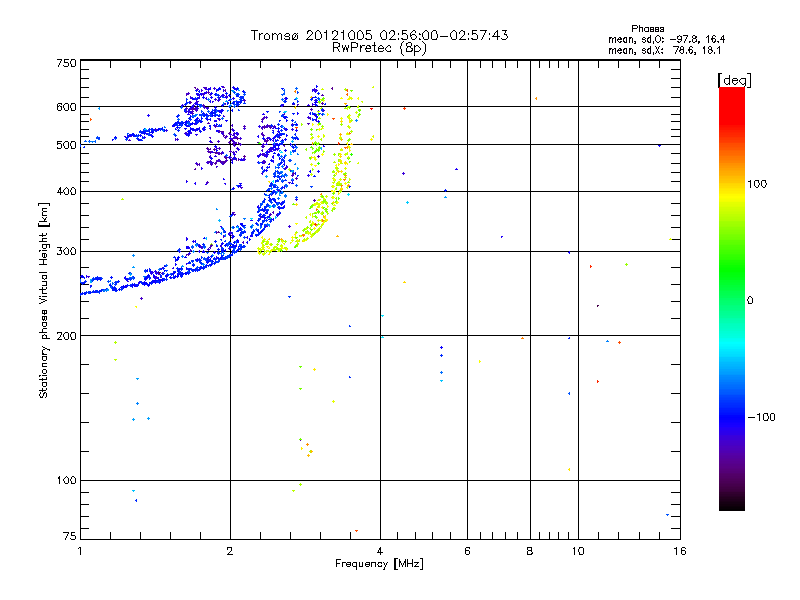The height and width of the screenshot is (600, 800).
Task: Click the x-axis tick label '4'
Action: point(380,551)
